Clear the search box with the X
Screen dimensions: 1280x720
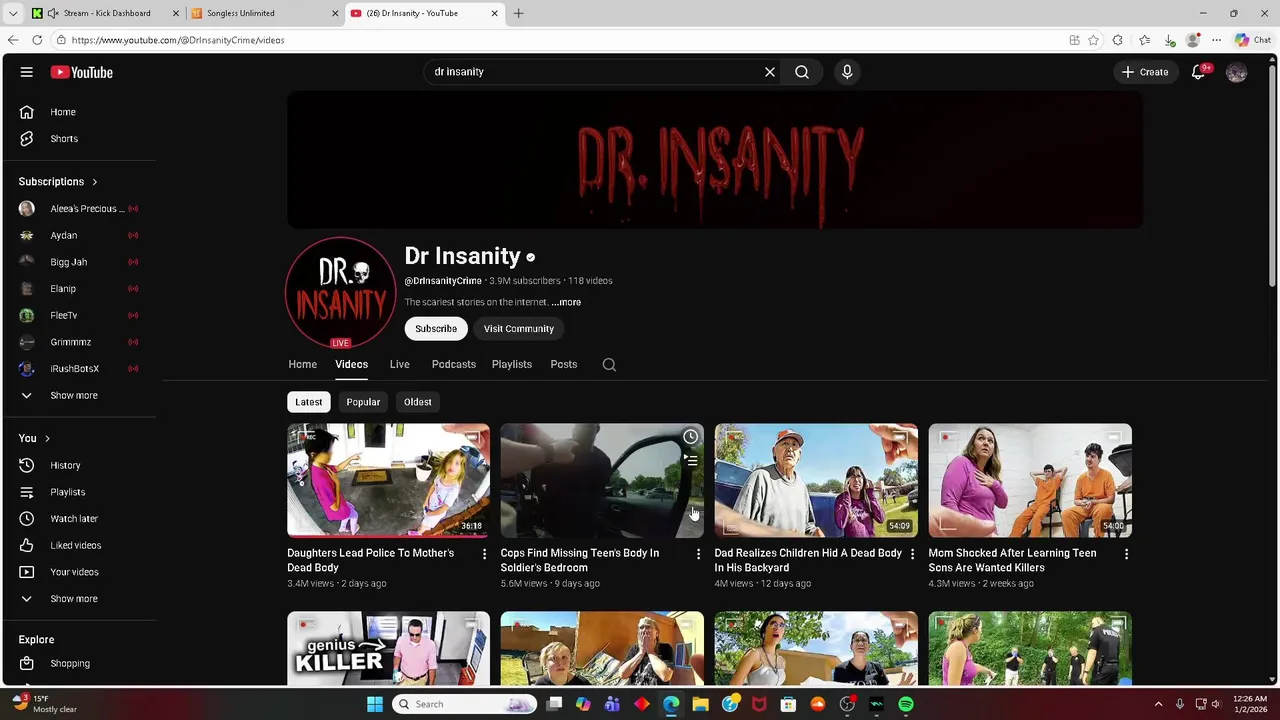[x=770, y=72]
